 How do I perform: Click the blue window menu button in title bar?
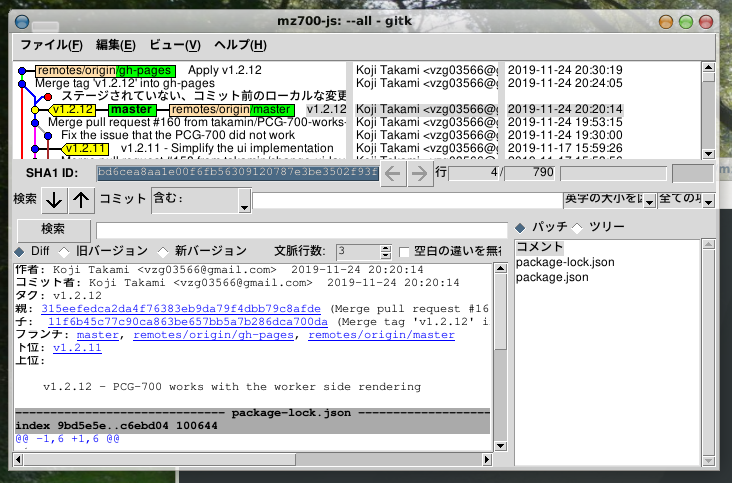pyautogui.click(x=22, y=21)
